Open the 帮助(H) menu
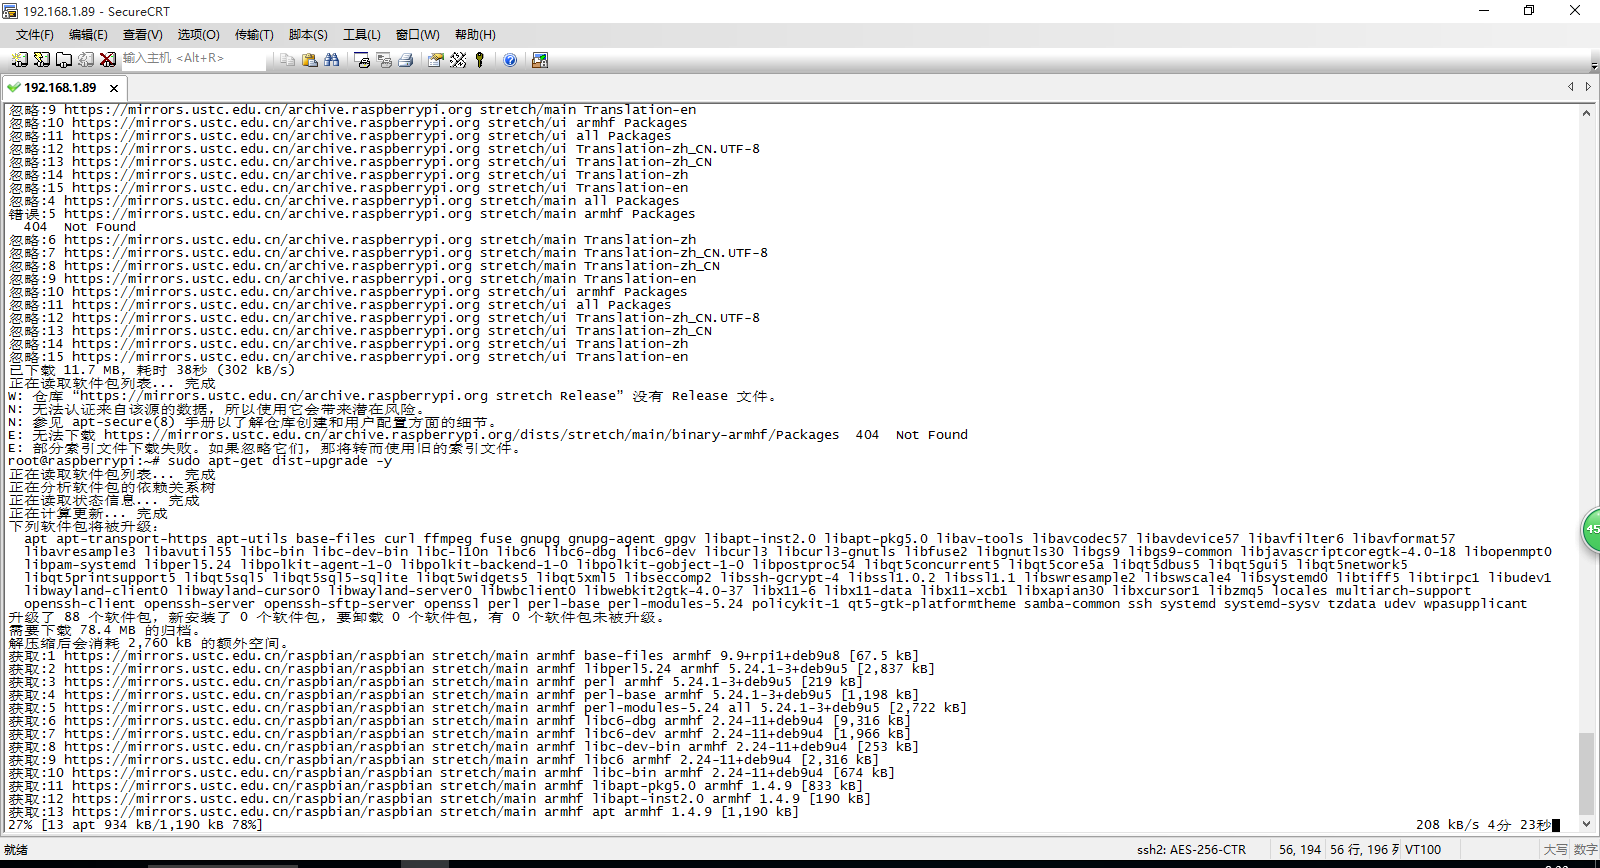Viewport: 1600px width, 868px height. click(x=475, y=35)
